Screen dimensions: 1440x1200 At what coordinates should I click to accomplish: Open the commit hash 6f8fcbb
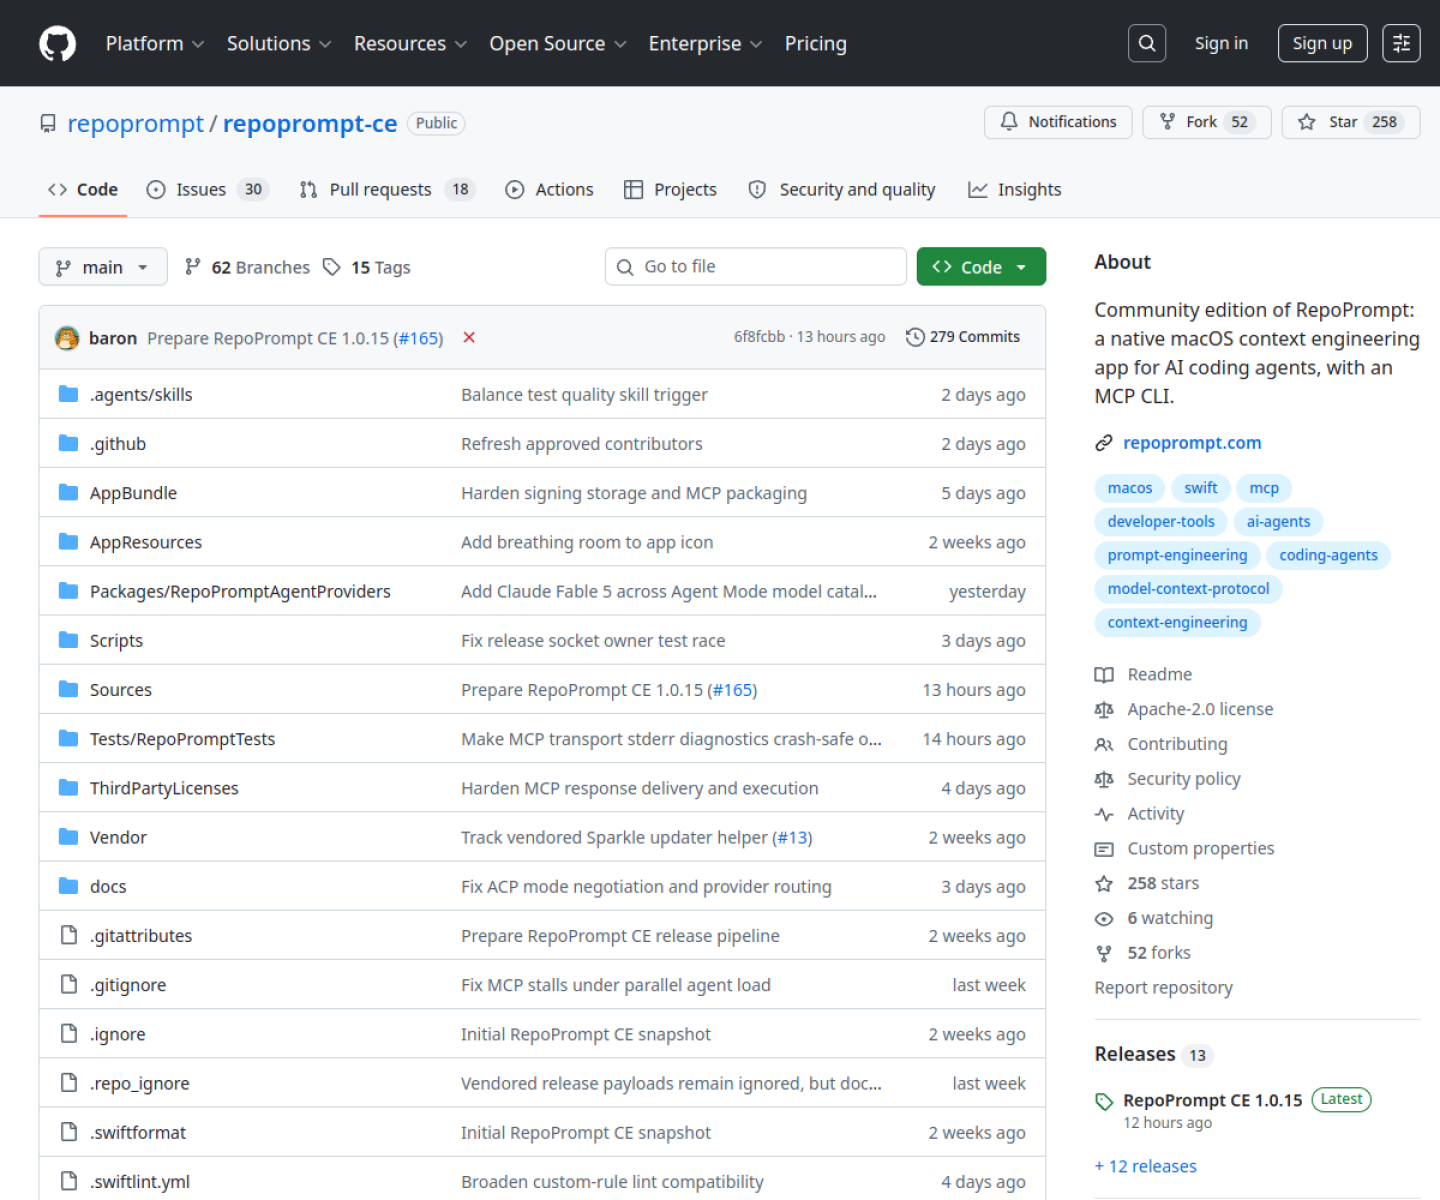pyautogui.click(x=759, y=337)
